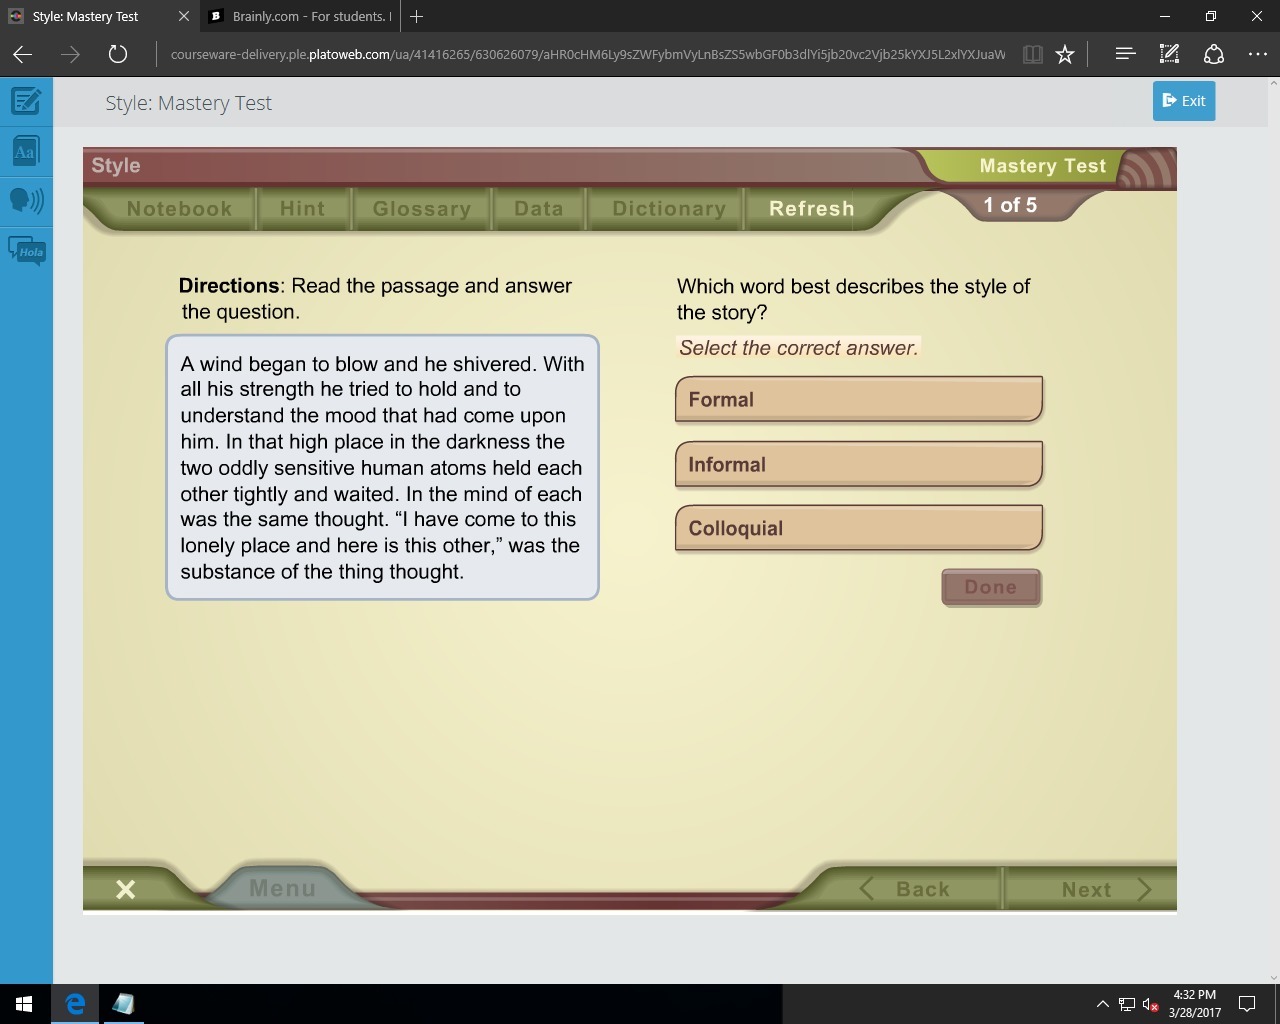Activate the text-to-speech sidebar icon
The image size is (1280, 1024).
(26, 201)
